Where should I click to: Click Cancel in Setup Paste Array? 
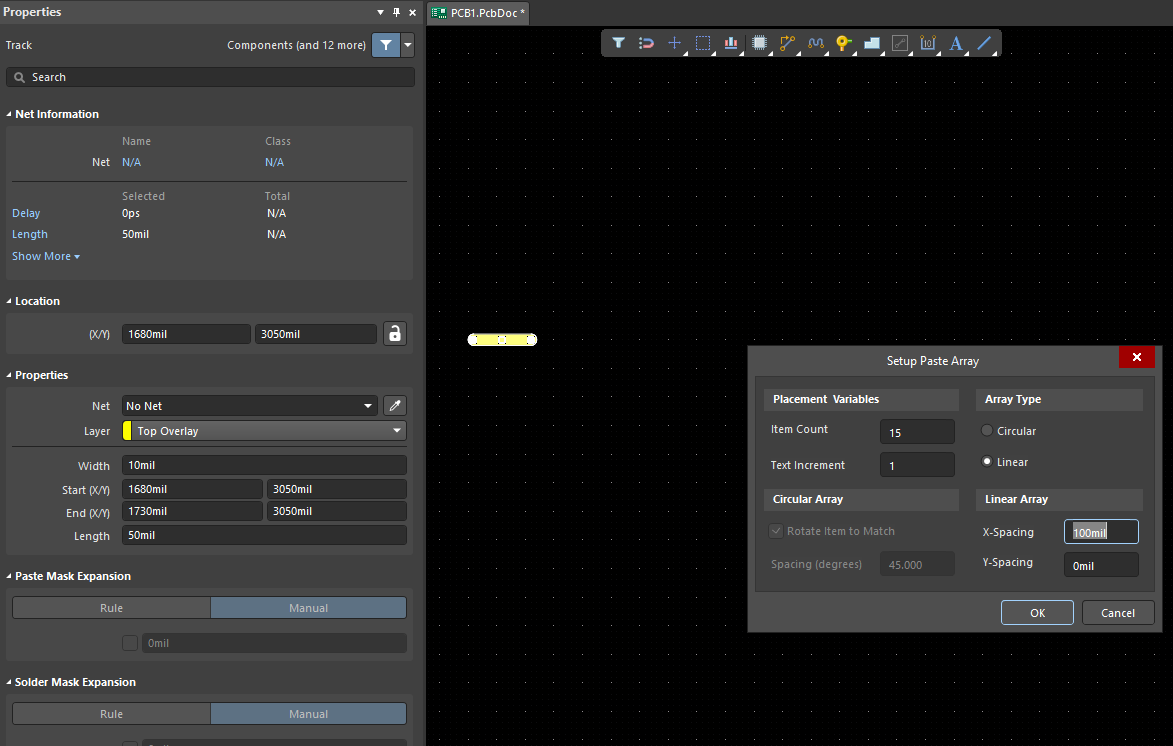tap(1117, 613)
